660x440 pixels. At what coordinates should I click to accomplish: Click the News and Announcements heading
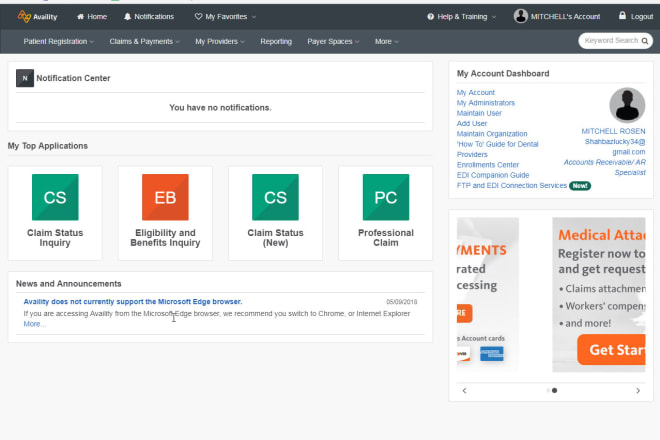pyautogui.click(x=69, y=283)
